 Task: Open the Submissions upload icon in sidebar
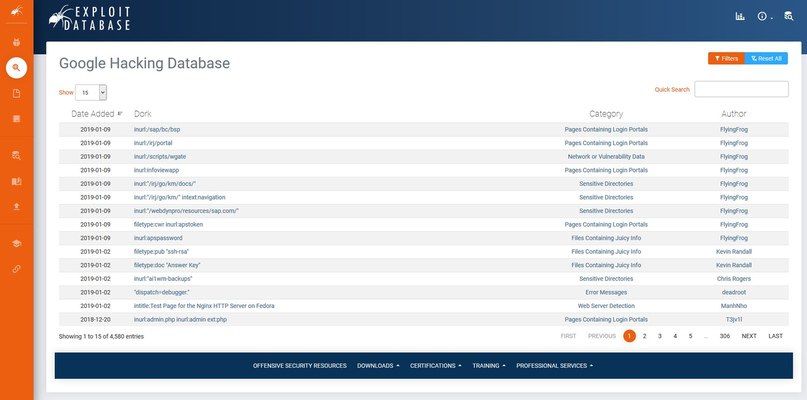pos(16,206)
